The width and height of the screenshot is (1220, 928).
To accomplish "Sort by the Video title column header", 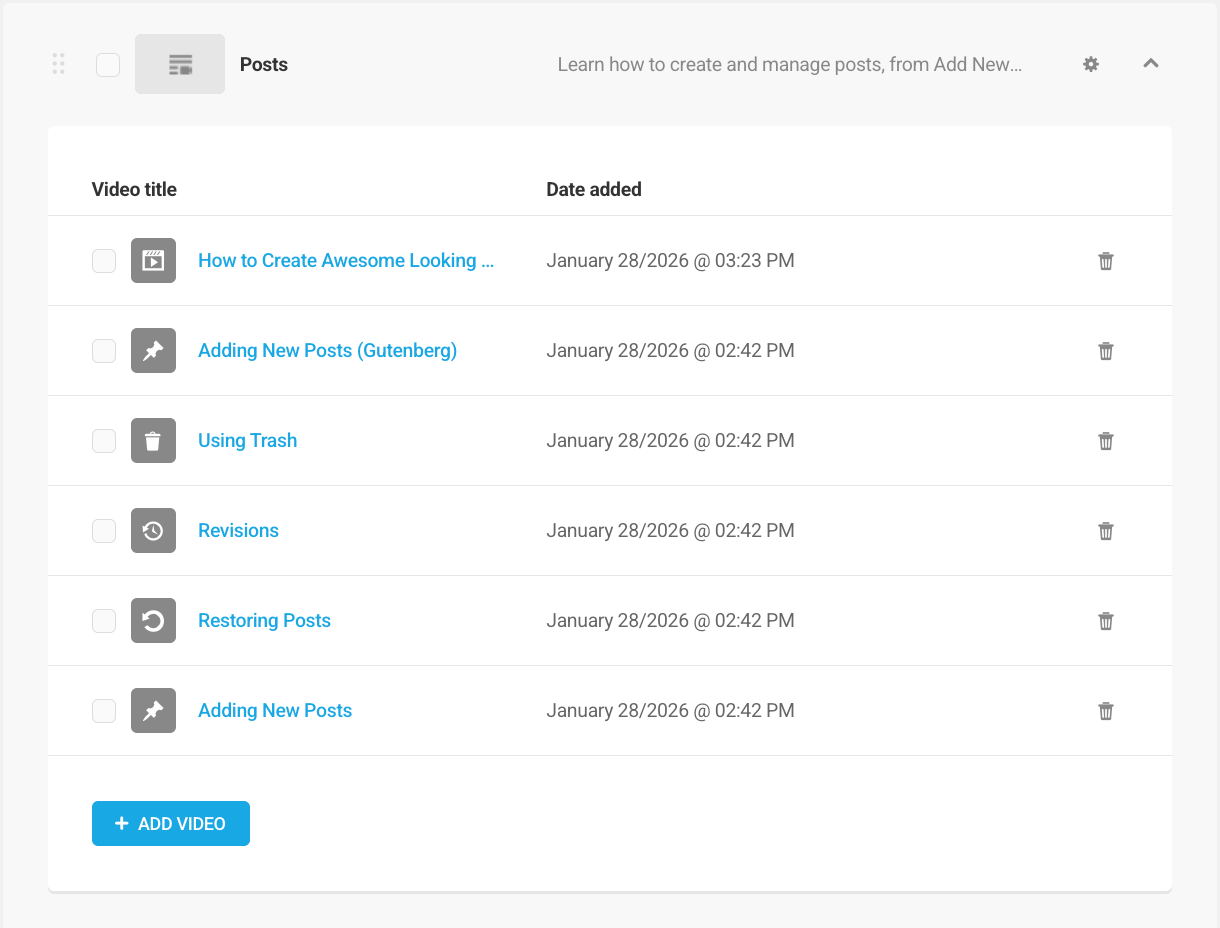I will 133,188.
